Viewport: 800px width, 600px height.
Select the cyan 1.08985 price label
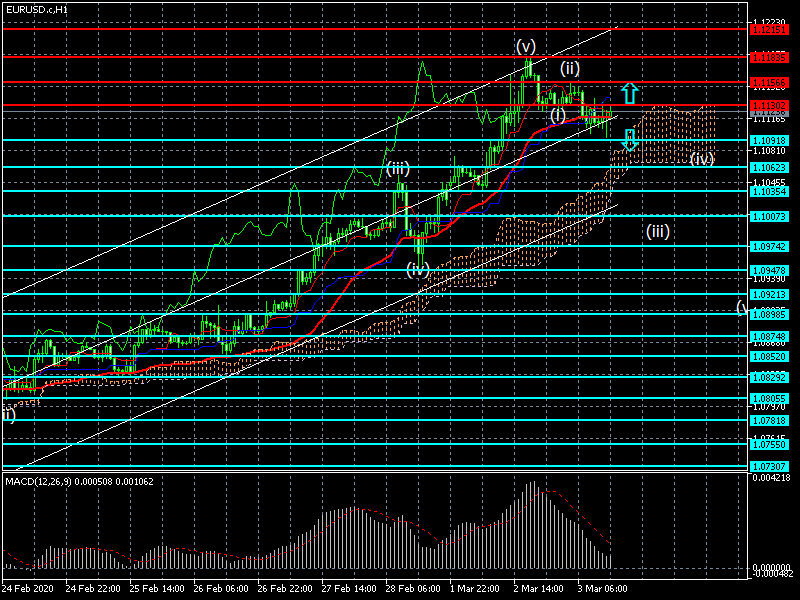769,314
